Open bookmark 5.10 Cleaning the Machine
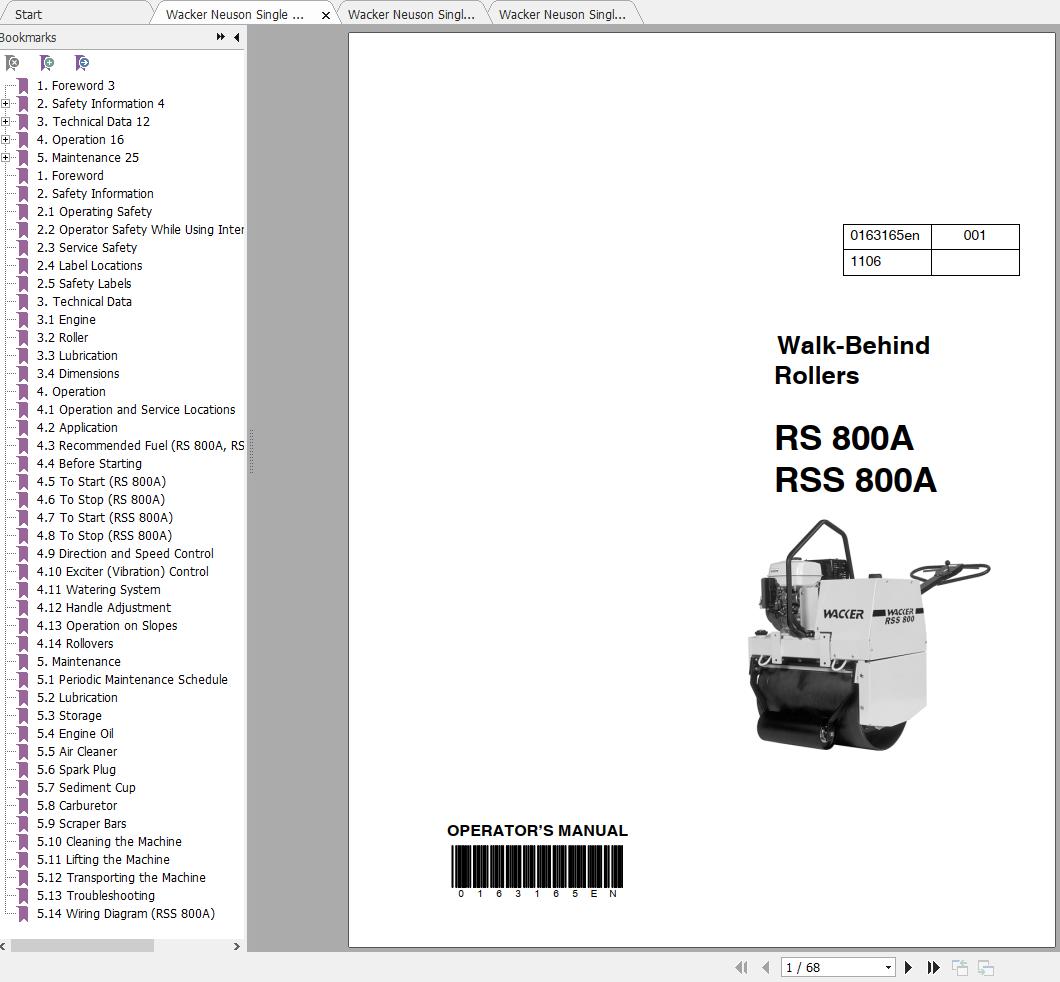The image size is (1060, 982). pos(109,842)
